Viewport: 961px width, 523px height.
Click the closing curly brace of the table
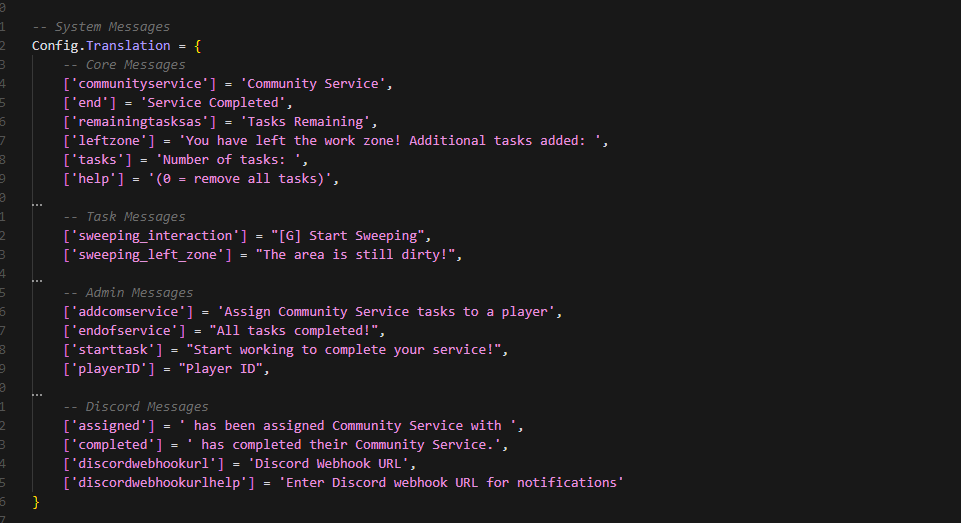(x=36, y=501)
